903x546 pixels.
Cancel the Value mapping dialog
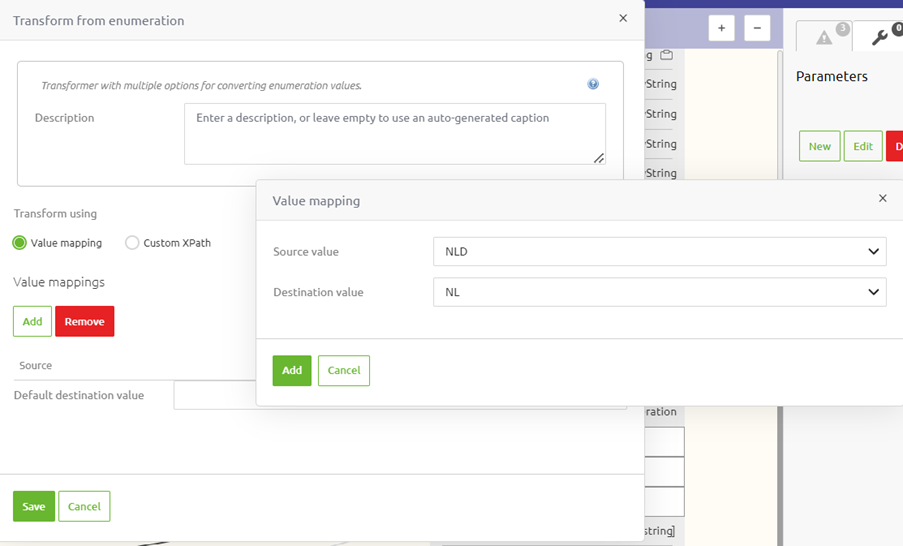point(343,370)
